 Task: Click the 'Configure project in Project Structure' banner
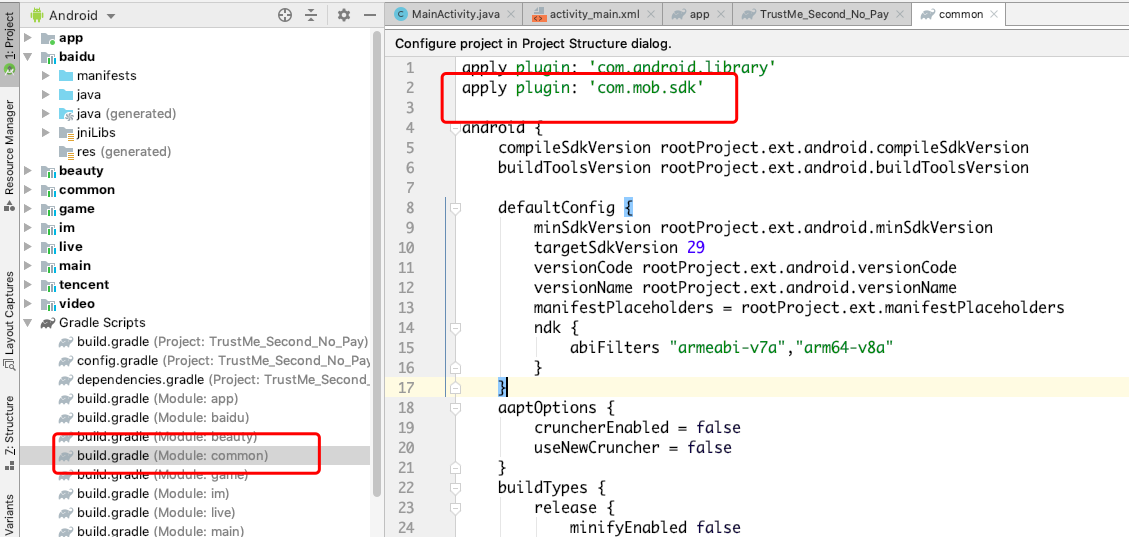coord(534,43)
